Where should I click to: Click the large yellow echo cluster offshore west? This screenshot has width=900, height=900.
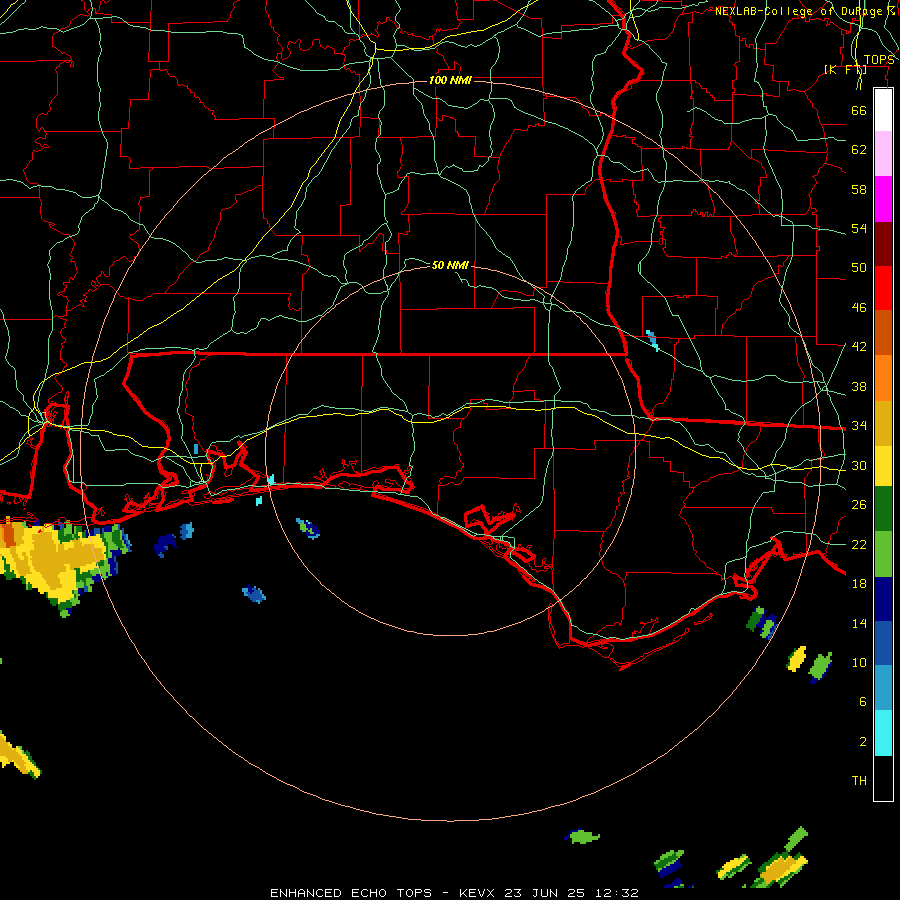(x=55, y=562)
